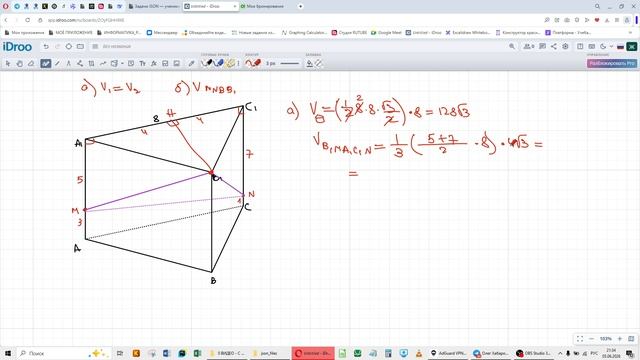
Task: Click the iDroo logo
Action: click(17, 47)
